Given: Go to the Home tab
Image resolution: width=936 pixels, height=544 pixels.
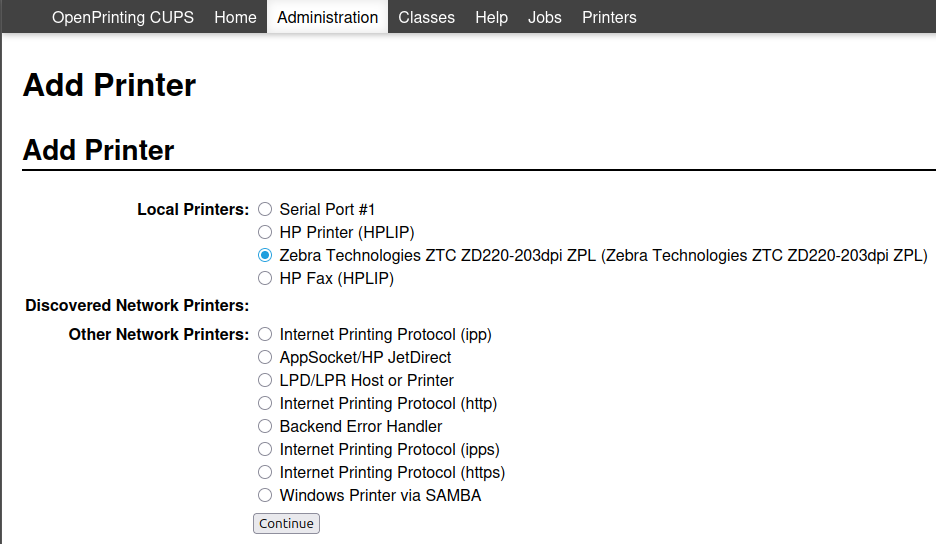Looking at the screenshot, I should [x=235, y=17].
